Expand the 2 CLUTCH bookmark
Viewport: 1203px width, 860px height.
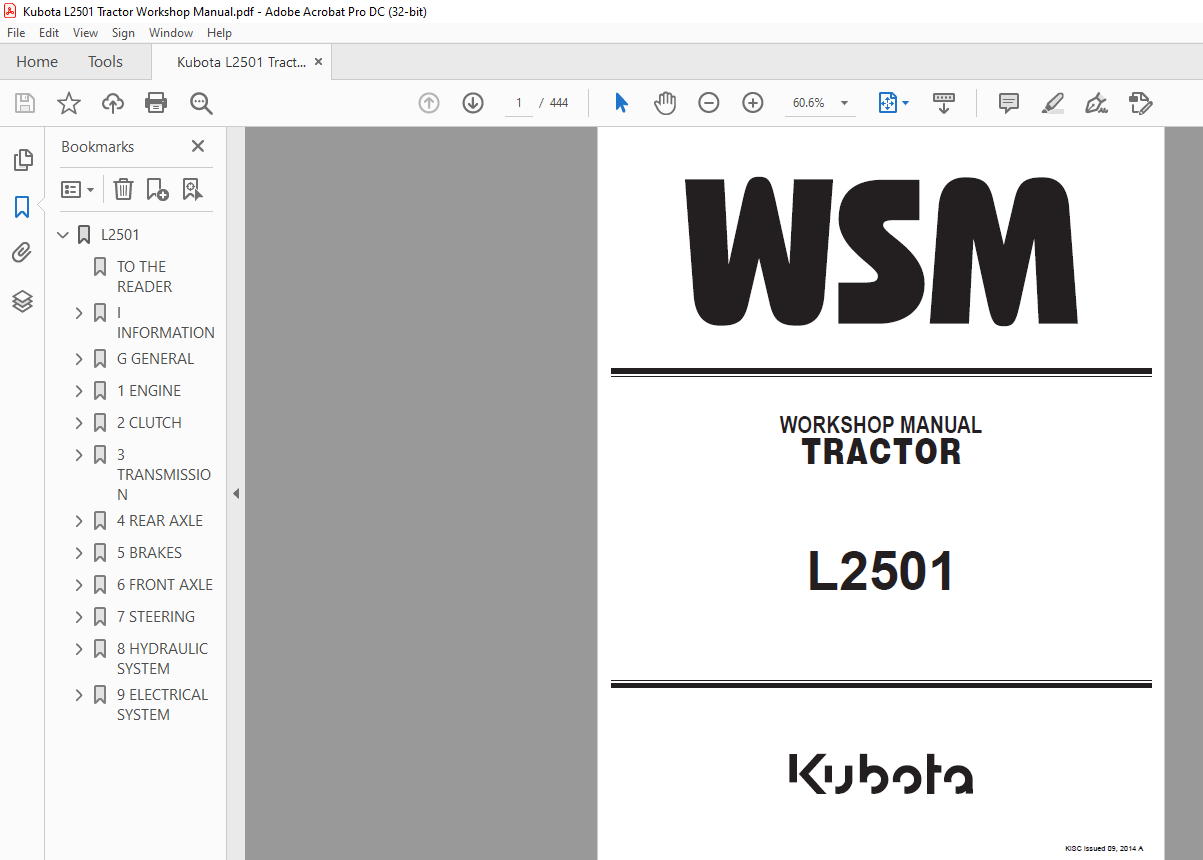(79, 423)
